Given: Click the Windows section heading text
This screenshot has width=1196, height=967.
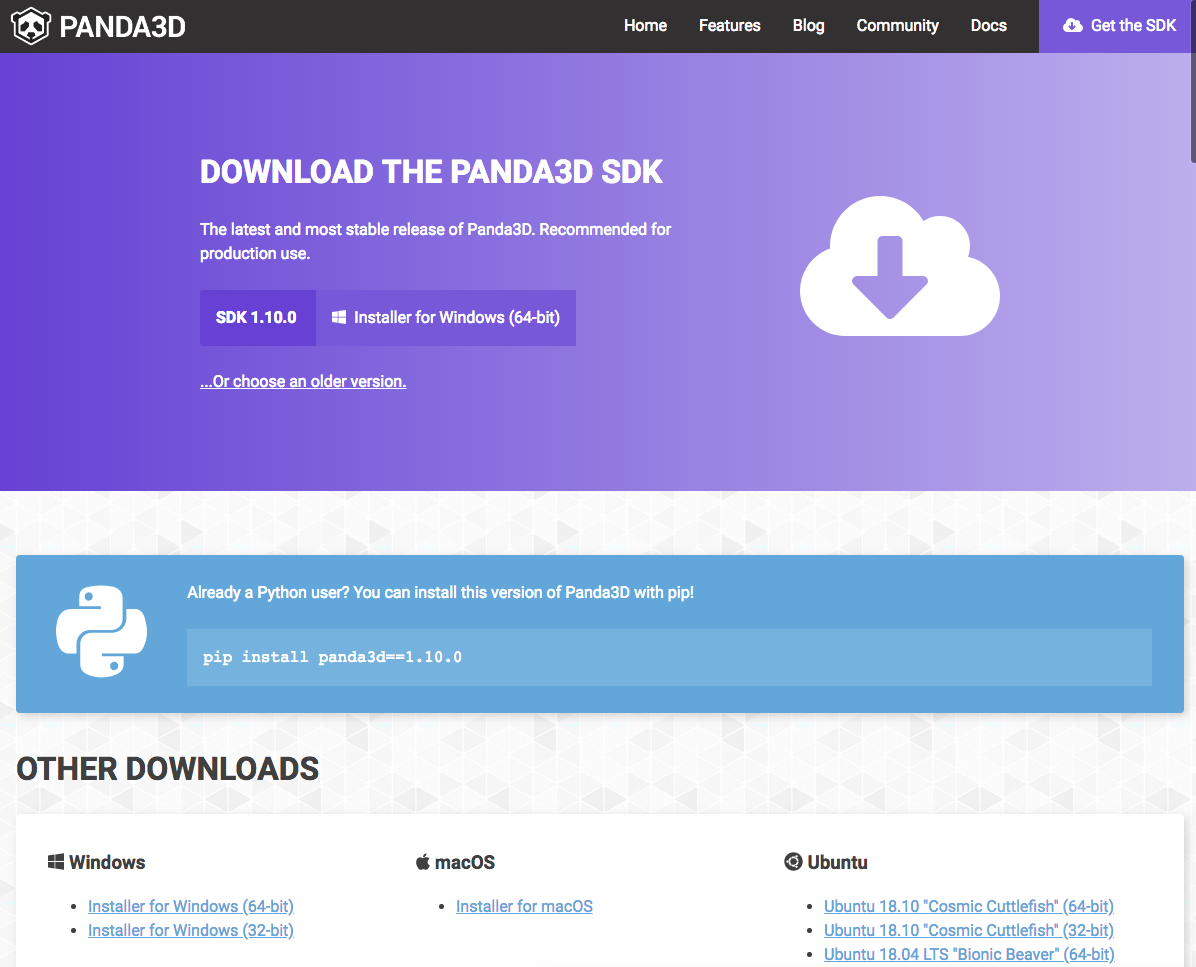Looking at the screenshot, I should 107,863.
